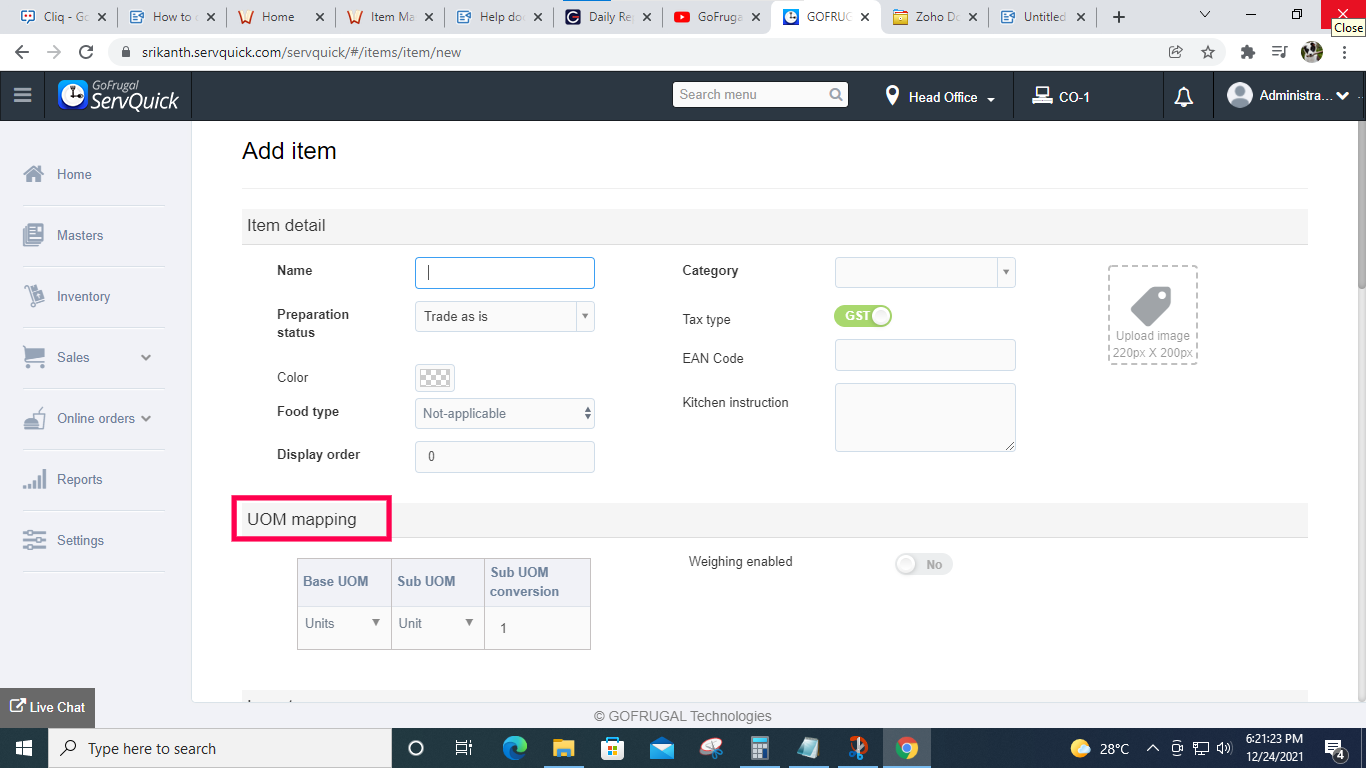
Task: Open the Chrome tab search chevron
Action: point(1205,14)
